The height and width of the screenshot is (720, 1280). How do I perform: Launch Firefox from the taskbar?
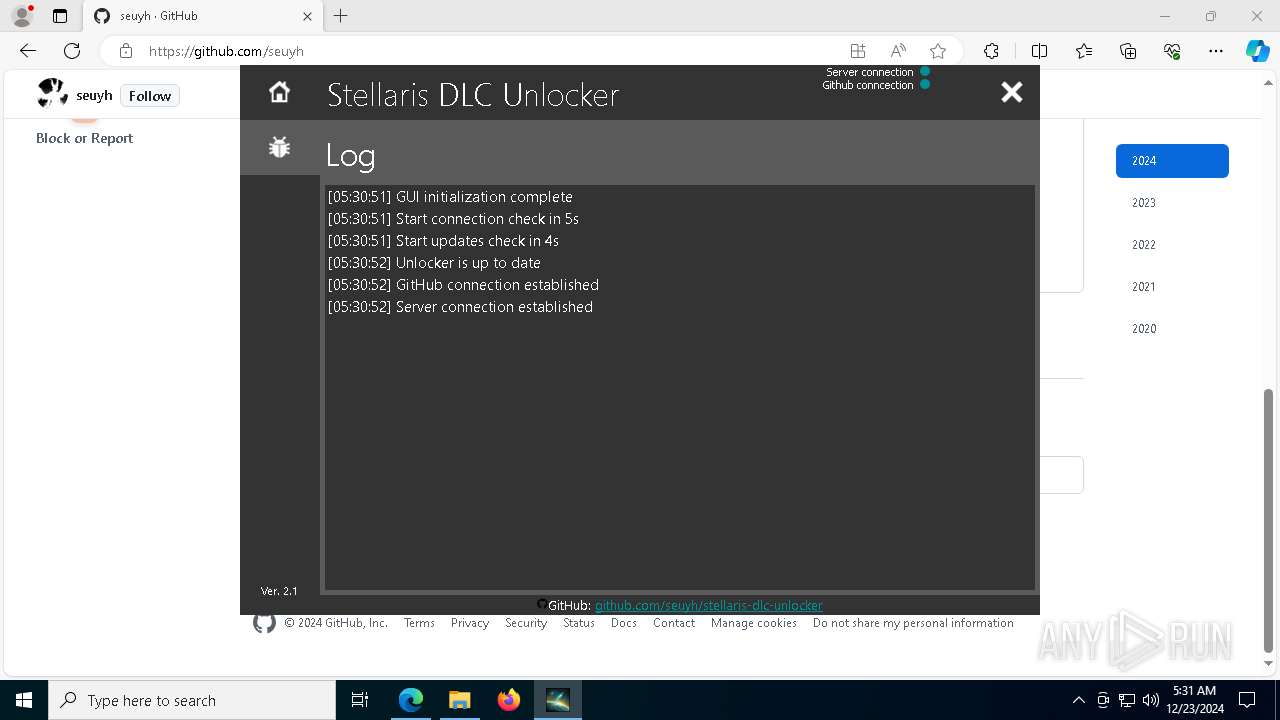pyautogui.click(x=508, y=700)
